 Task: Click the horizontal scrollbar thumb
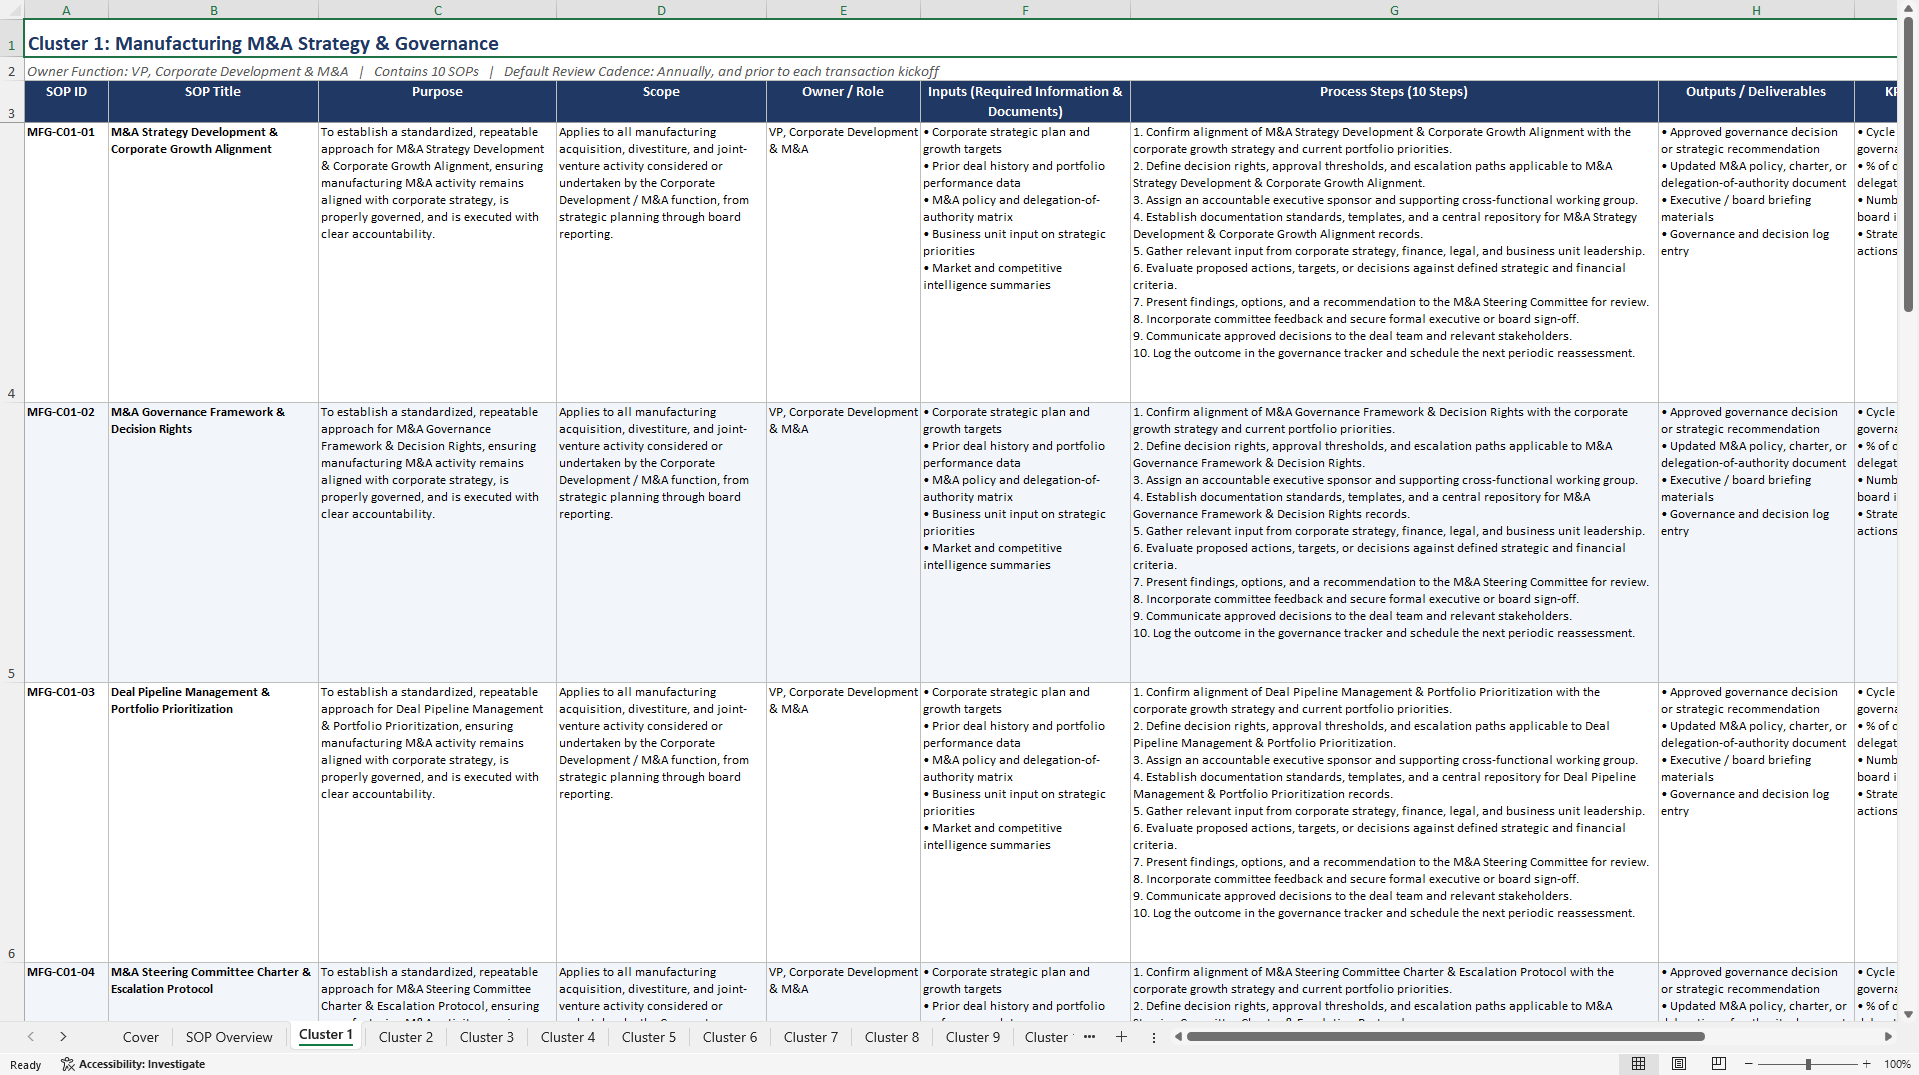pos(1445,1037)
